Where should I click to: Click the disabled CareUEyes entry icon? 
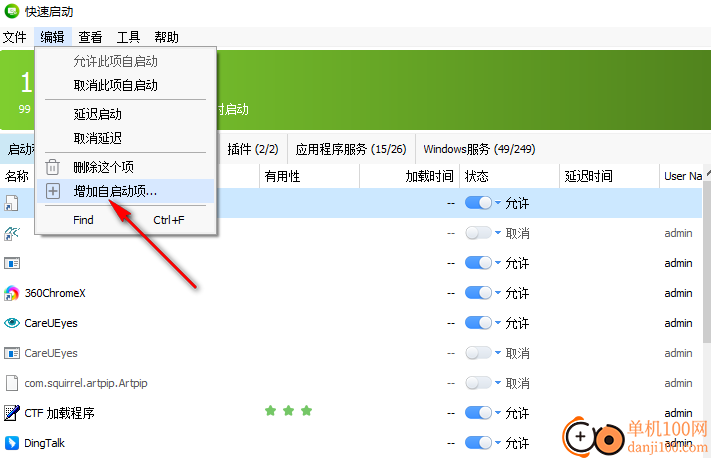coord(12,353)
